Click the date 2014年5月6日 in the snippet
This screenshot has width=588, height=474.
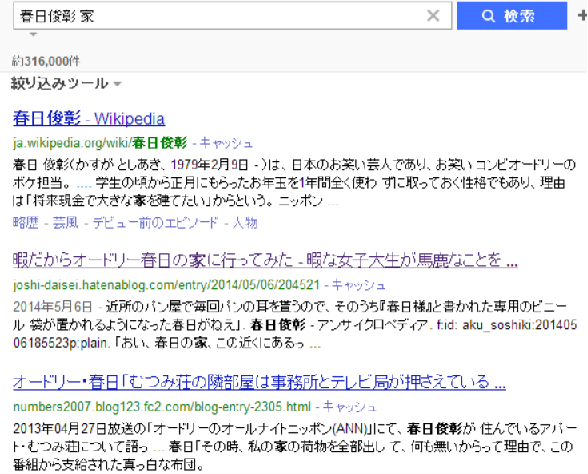point(52,307)
